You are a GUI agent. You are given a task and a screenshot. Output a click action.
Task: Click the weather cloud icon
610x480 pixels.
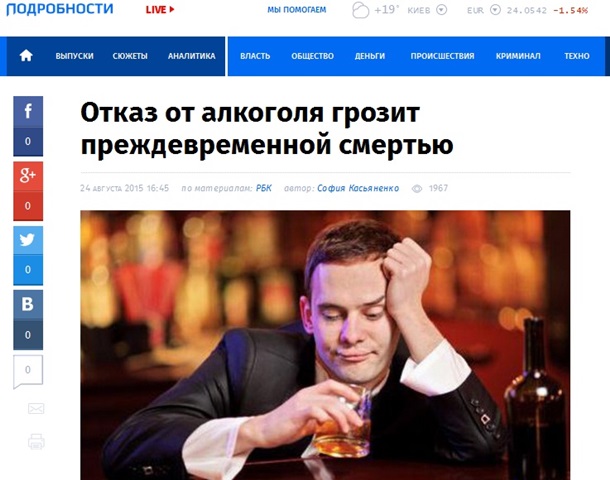click(360, 10)
